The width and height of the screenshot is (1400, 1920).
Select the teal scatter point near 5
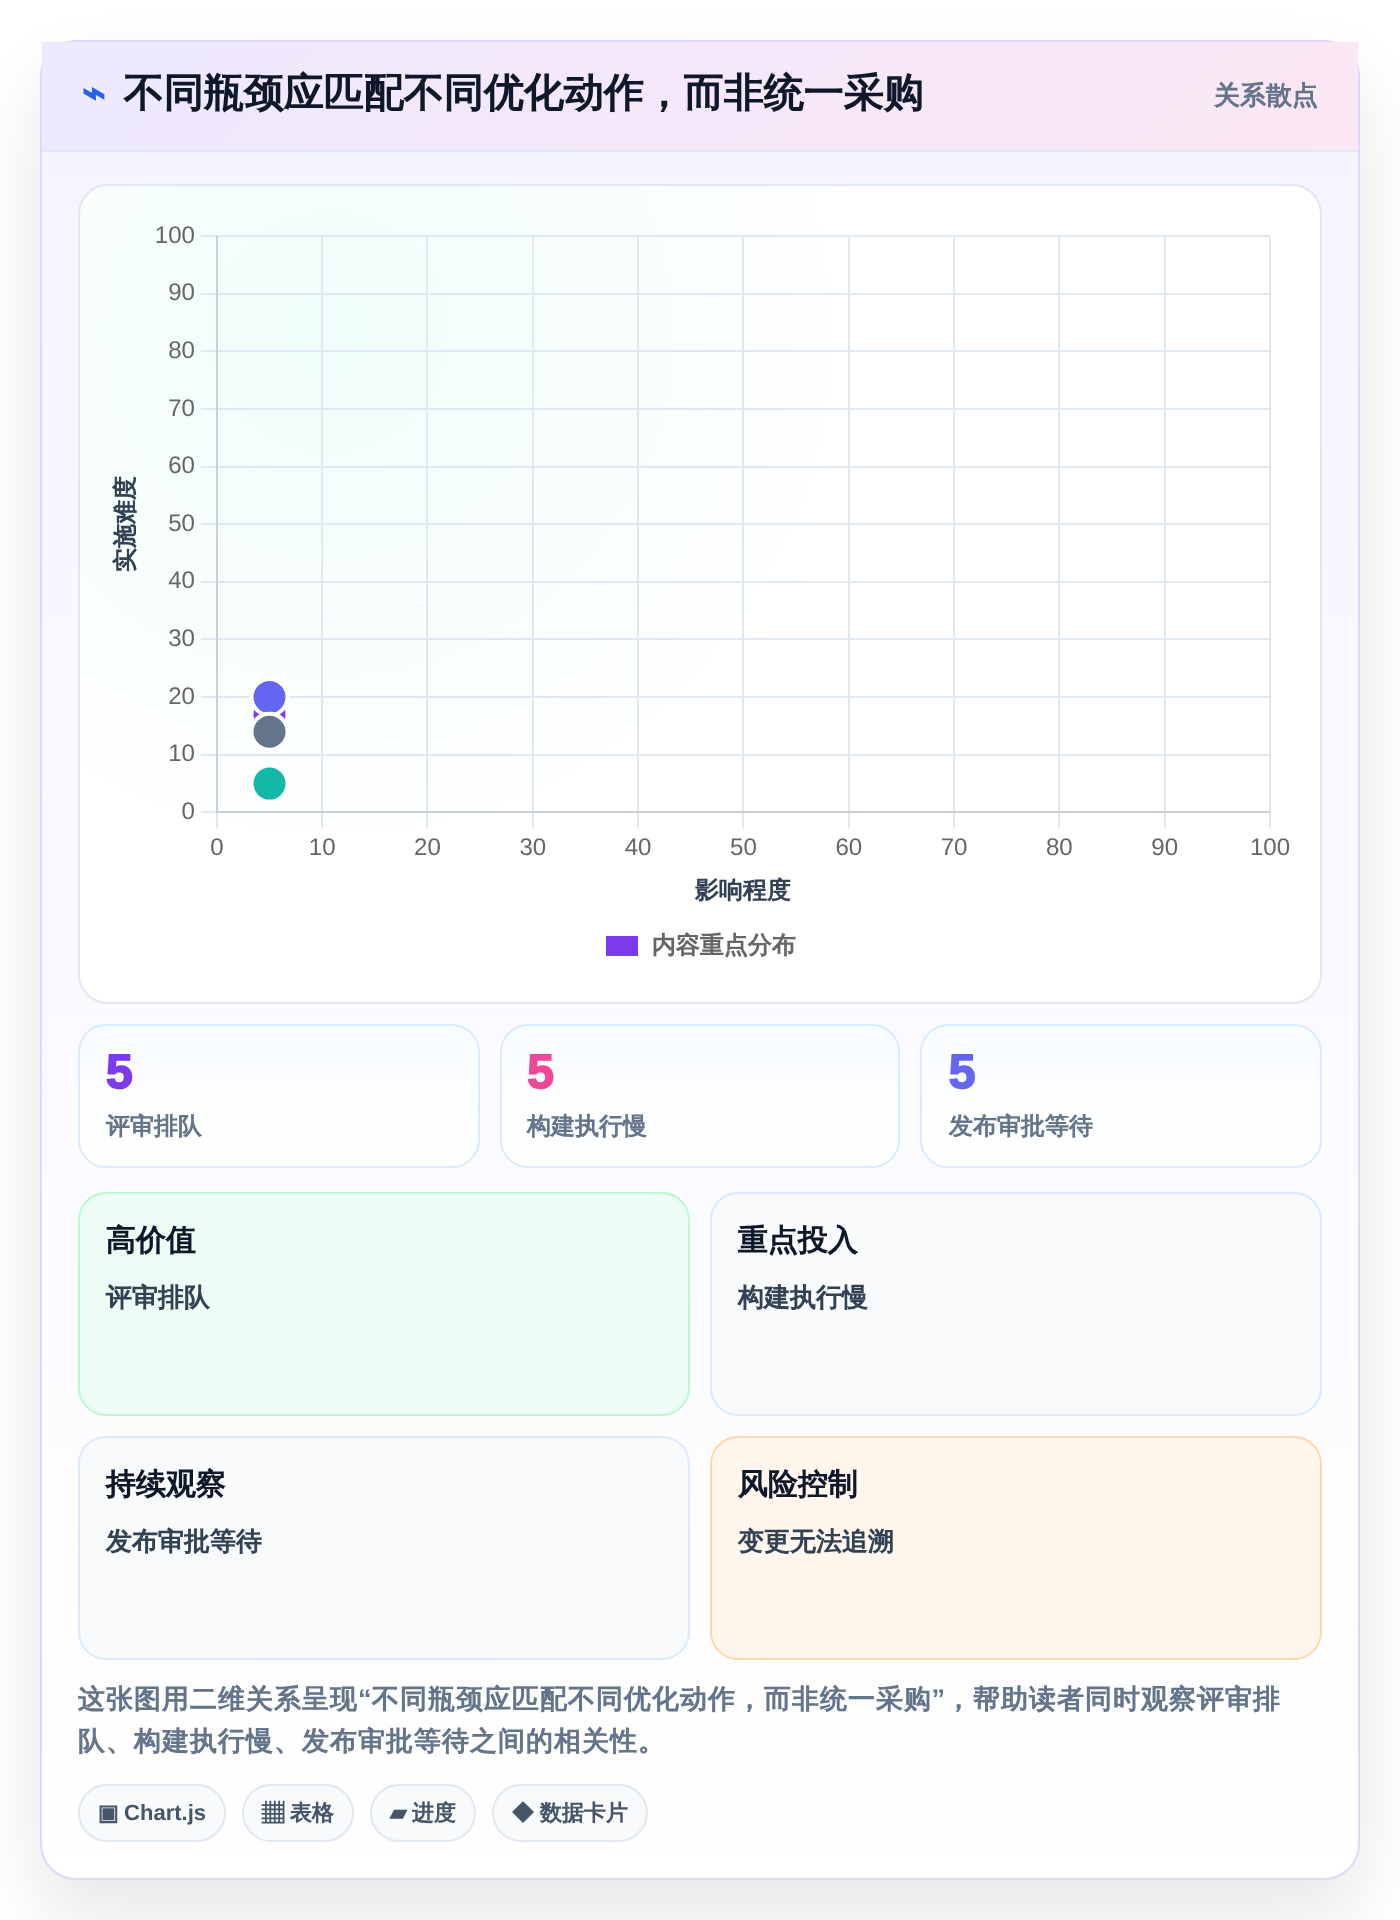coord(269,783)
